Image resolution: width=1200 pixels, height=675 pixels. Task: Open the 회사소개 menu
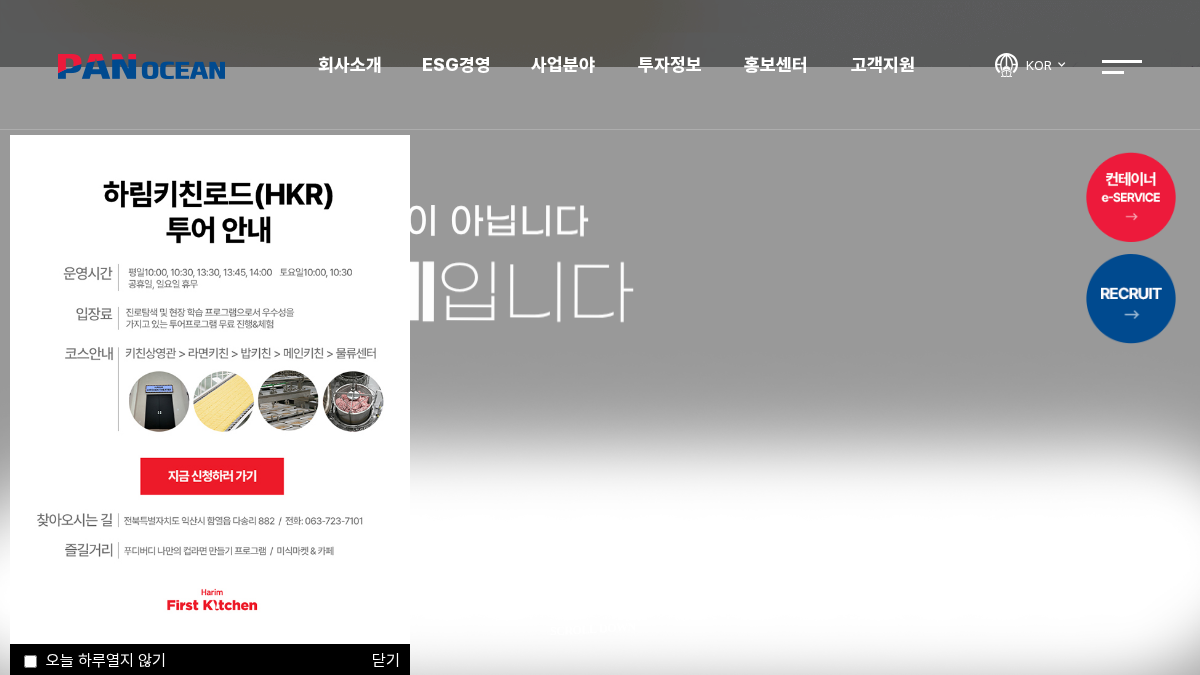click(350, 65)
